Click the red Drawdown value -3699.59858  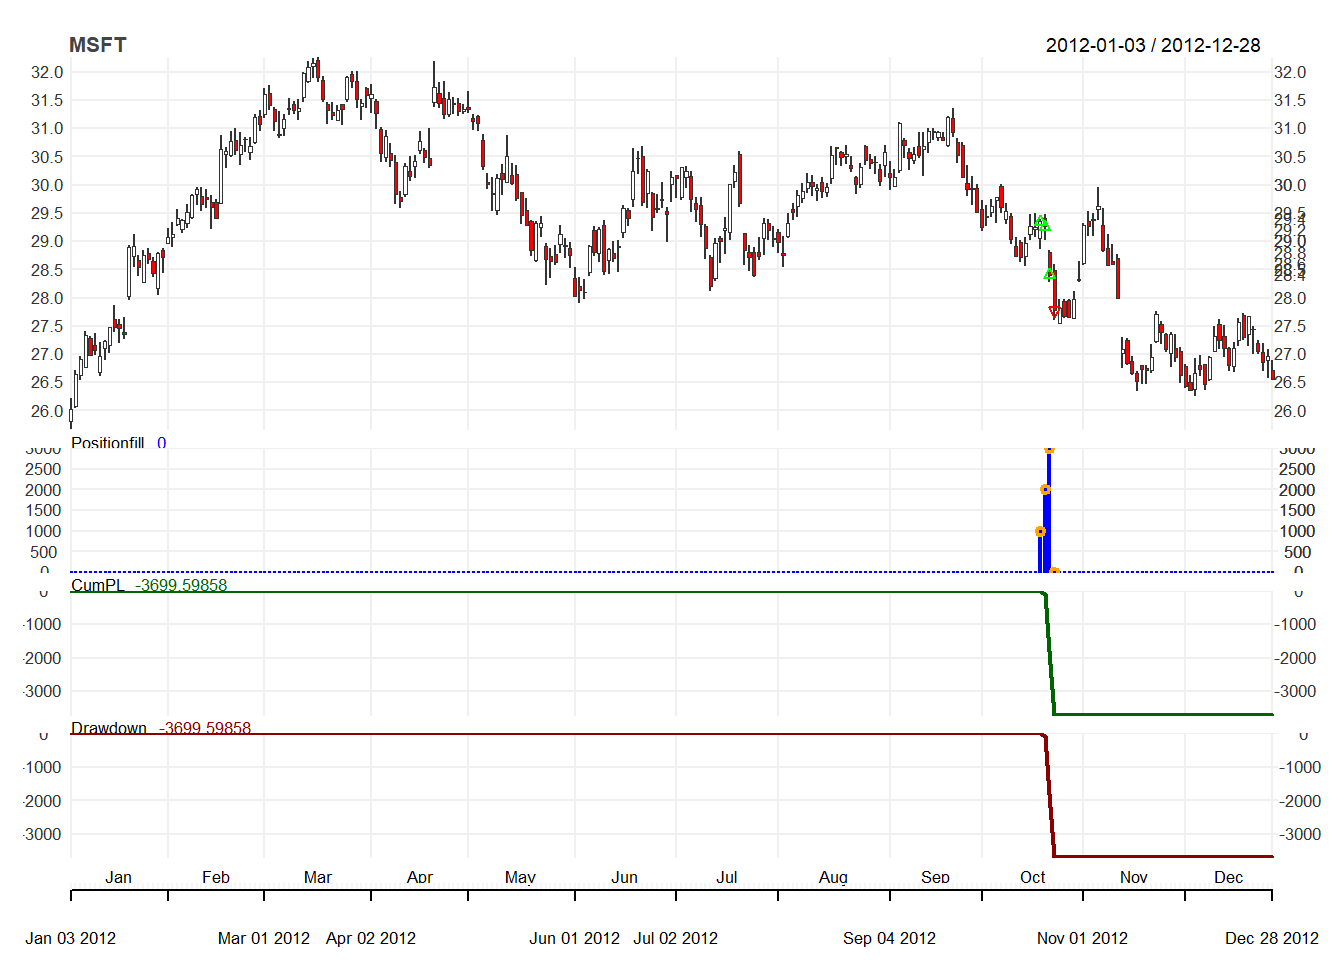click(205, 728)
